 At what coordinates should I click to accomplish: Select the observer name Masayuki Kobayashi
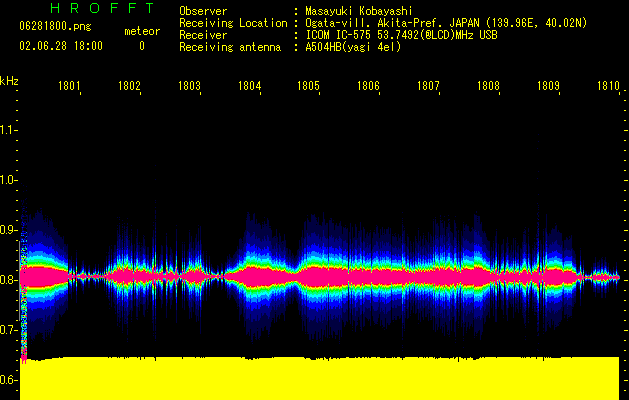pyautogui.click(x=359, y=11)
